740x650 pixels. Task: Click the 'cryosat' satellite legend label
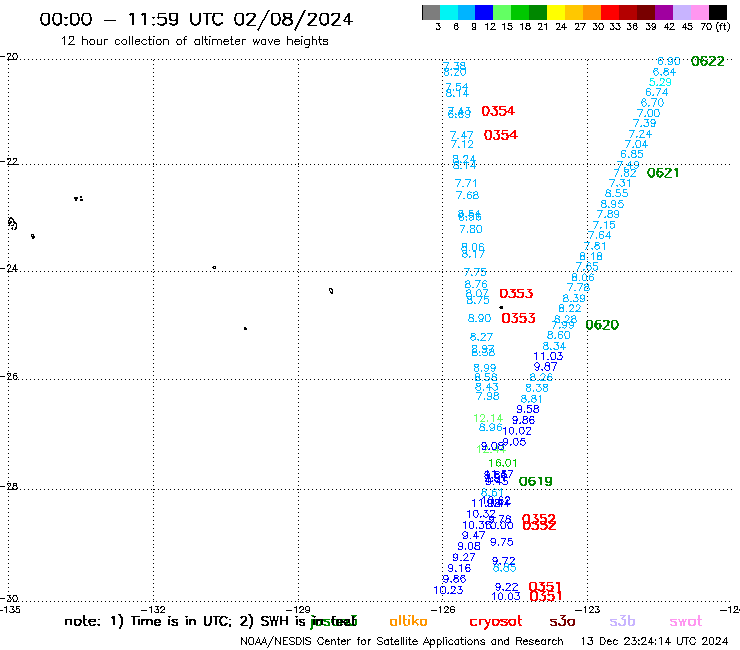tap(496, 621)
